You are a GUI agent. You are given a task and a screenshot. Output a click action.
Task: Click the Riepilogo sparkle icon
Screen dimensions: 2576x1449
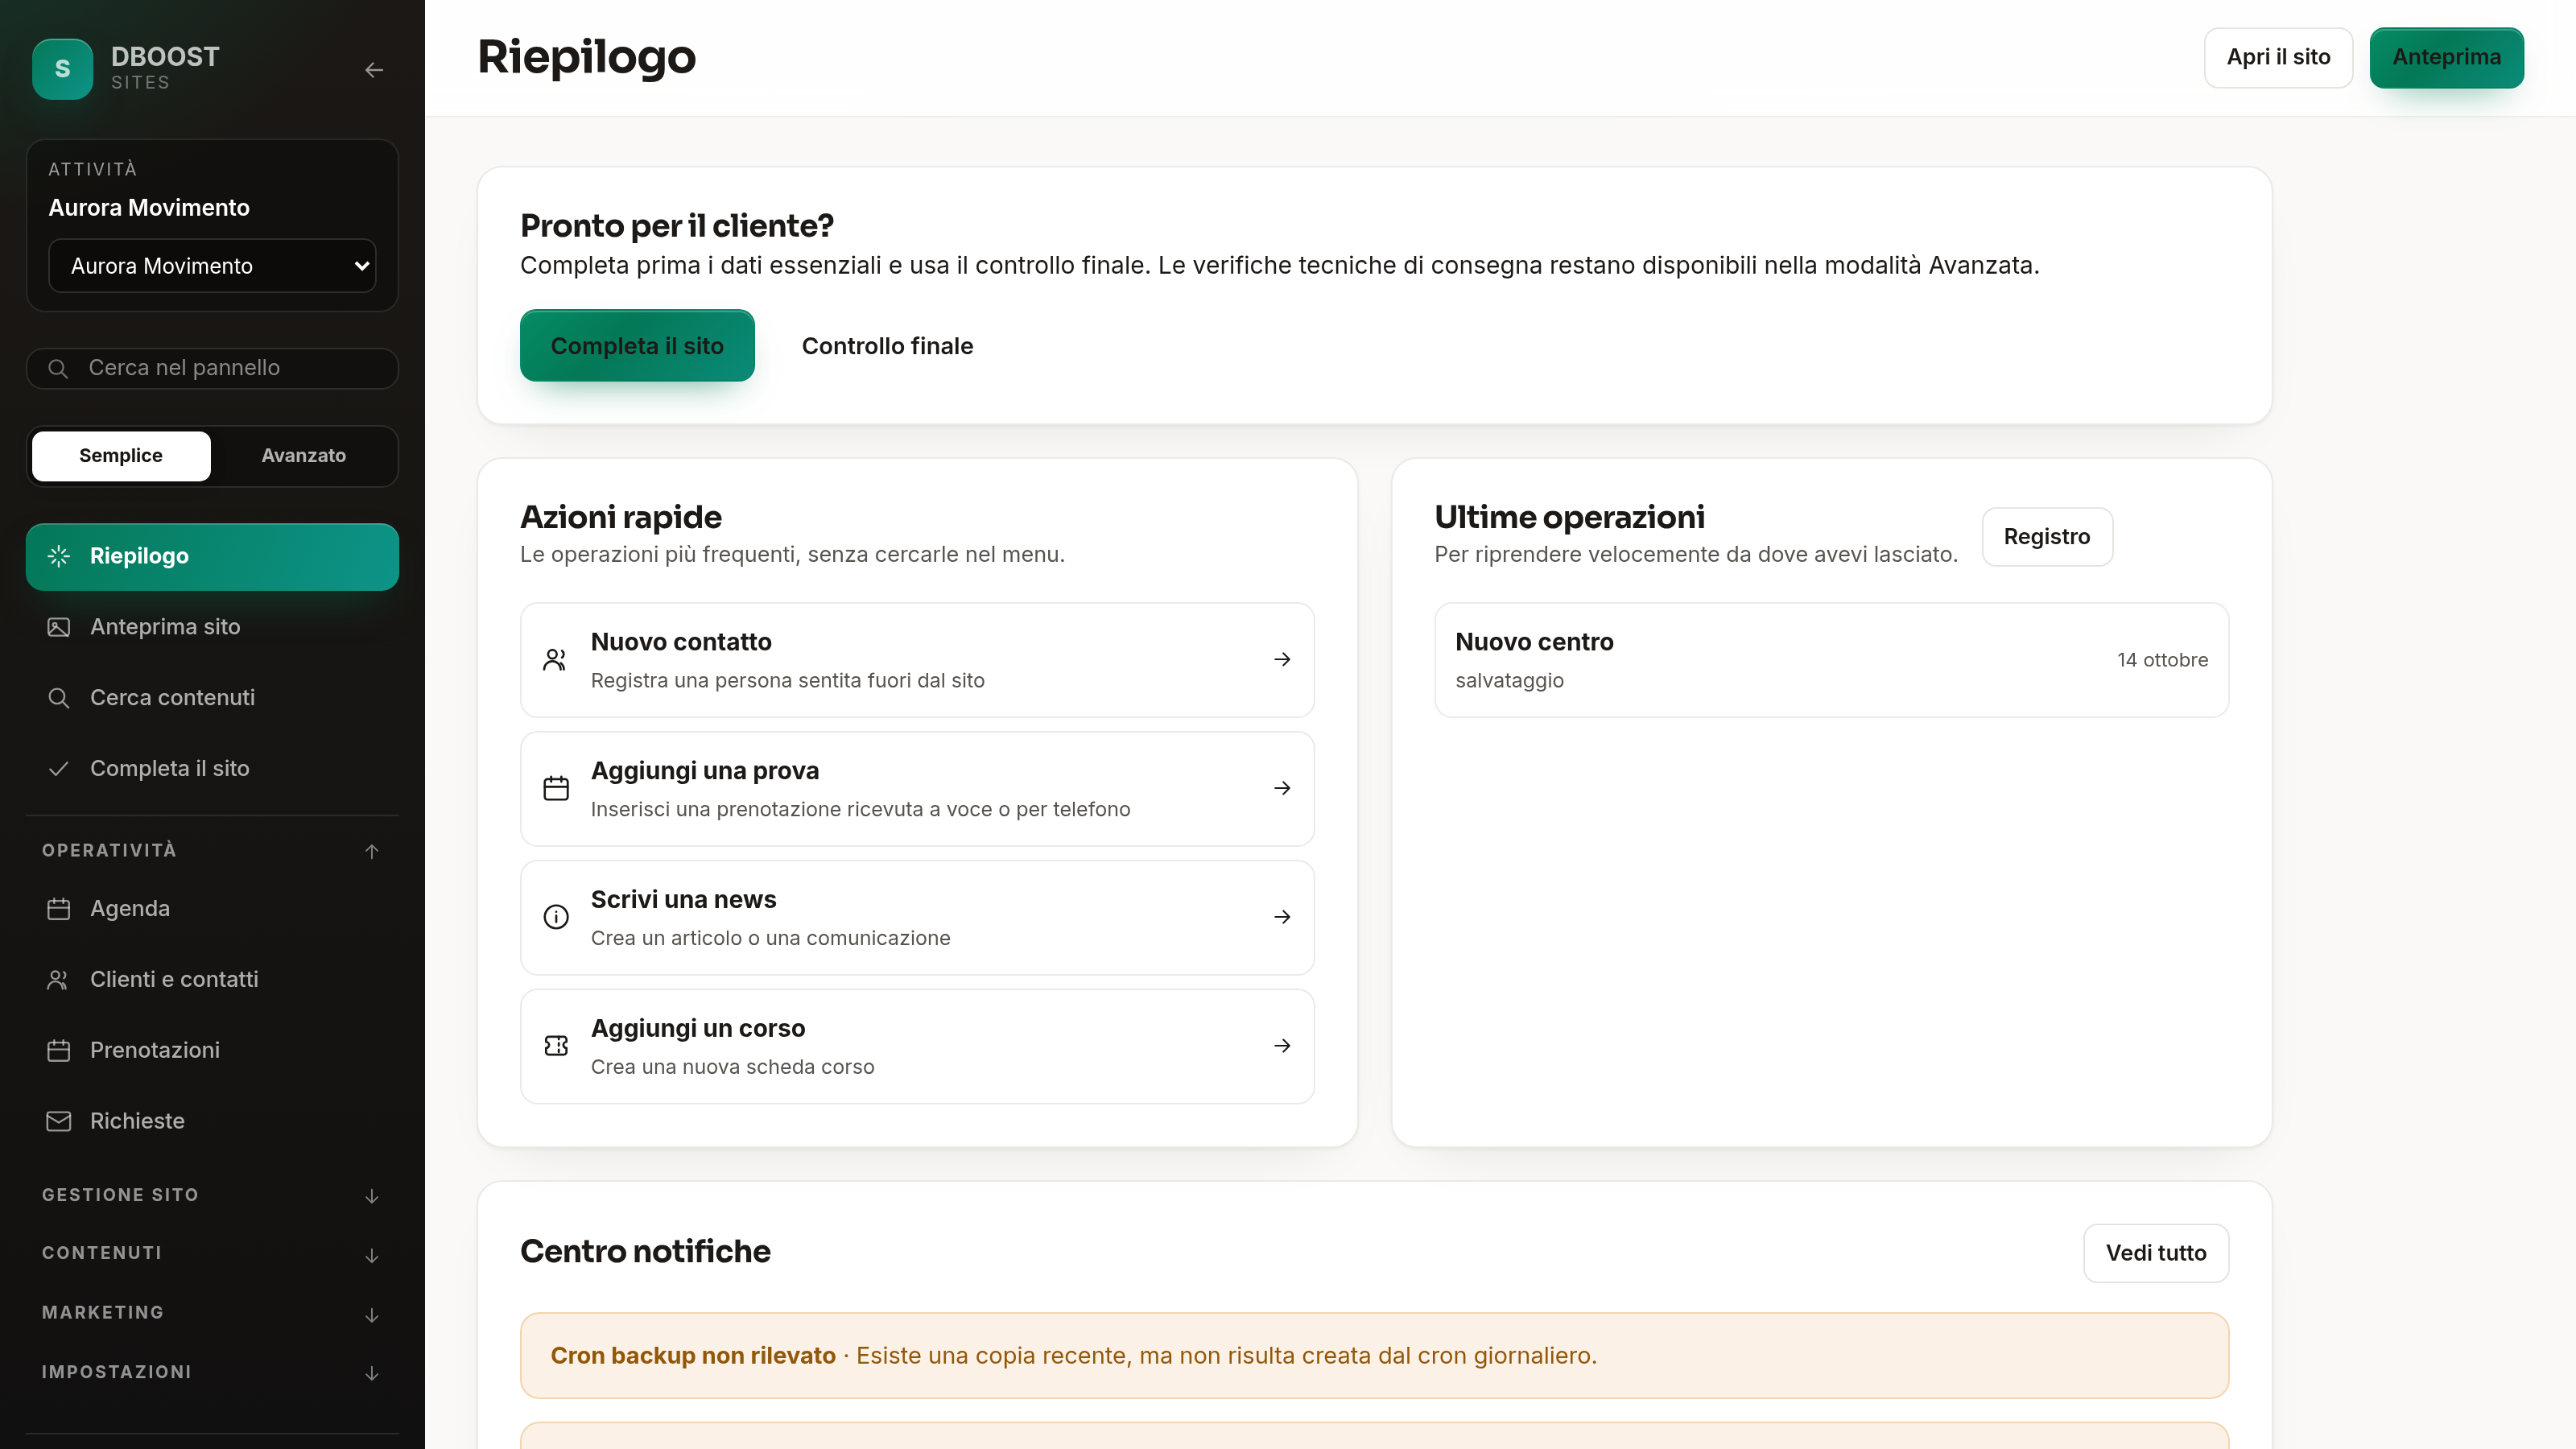point(59,556)
